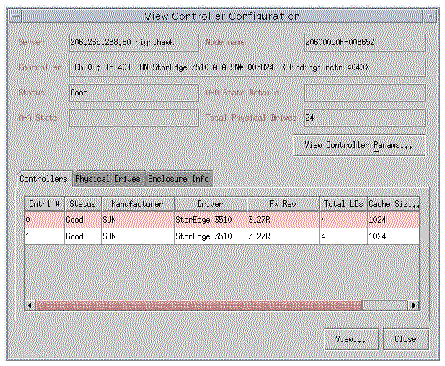The height and width of the screenshot is (366, 445).
Task: Click the Total LDs column header
Action: pyautogui.click(x=343, y=204)
